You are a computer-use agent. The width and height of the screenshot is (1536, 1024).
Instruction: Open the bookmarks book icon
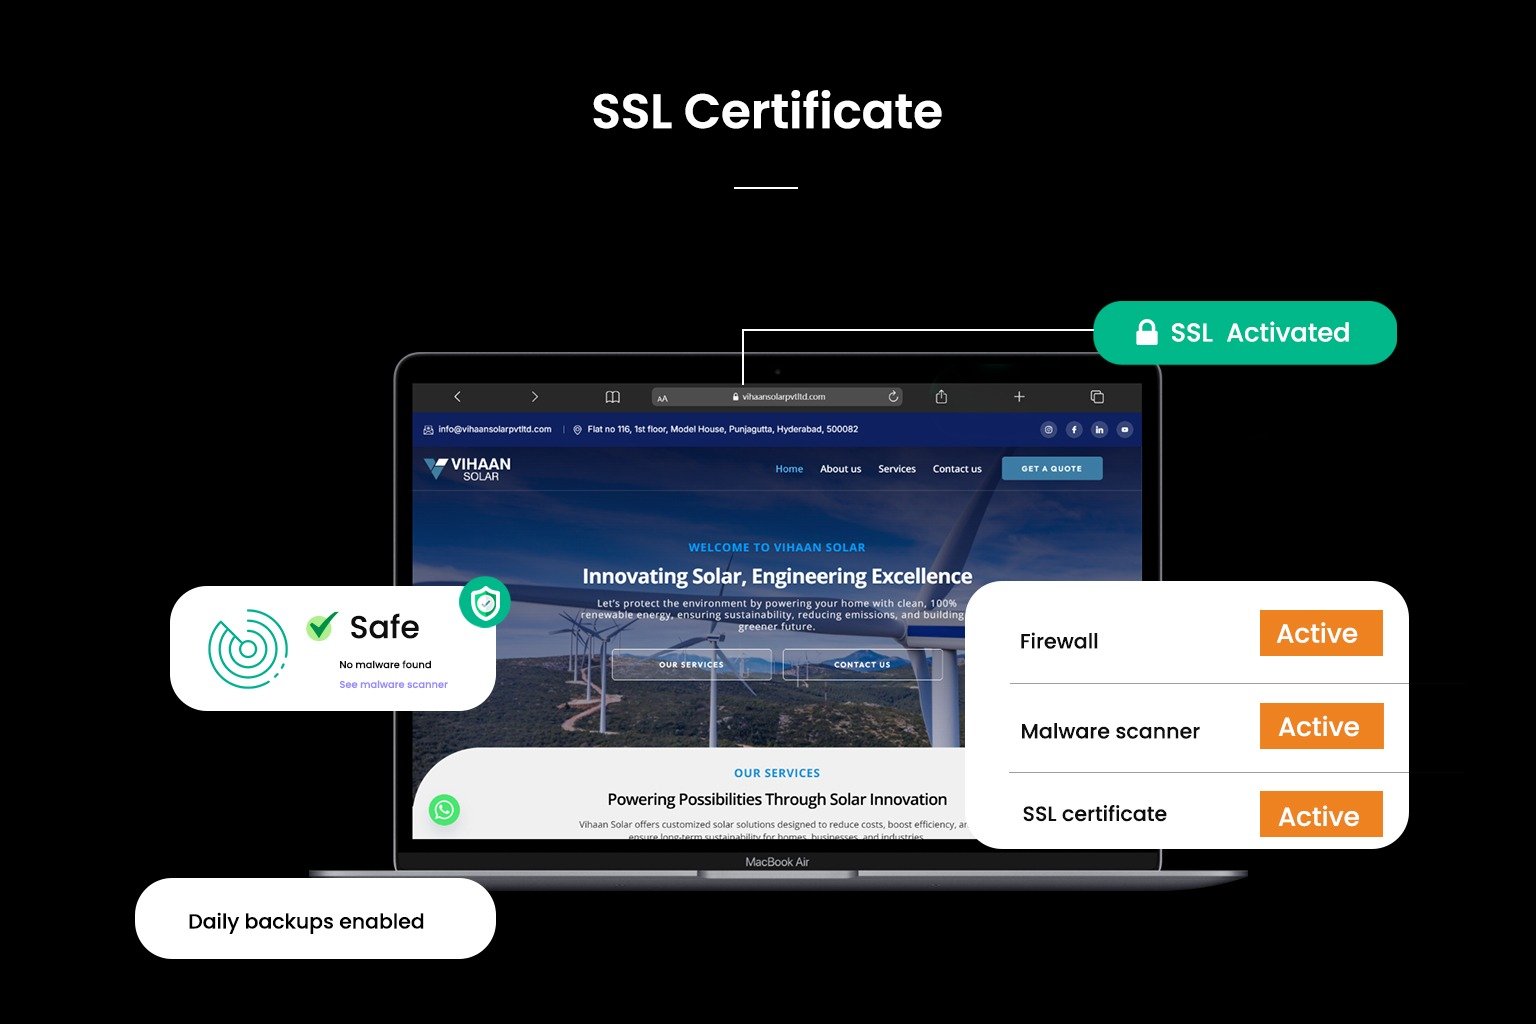613,397
